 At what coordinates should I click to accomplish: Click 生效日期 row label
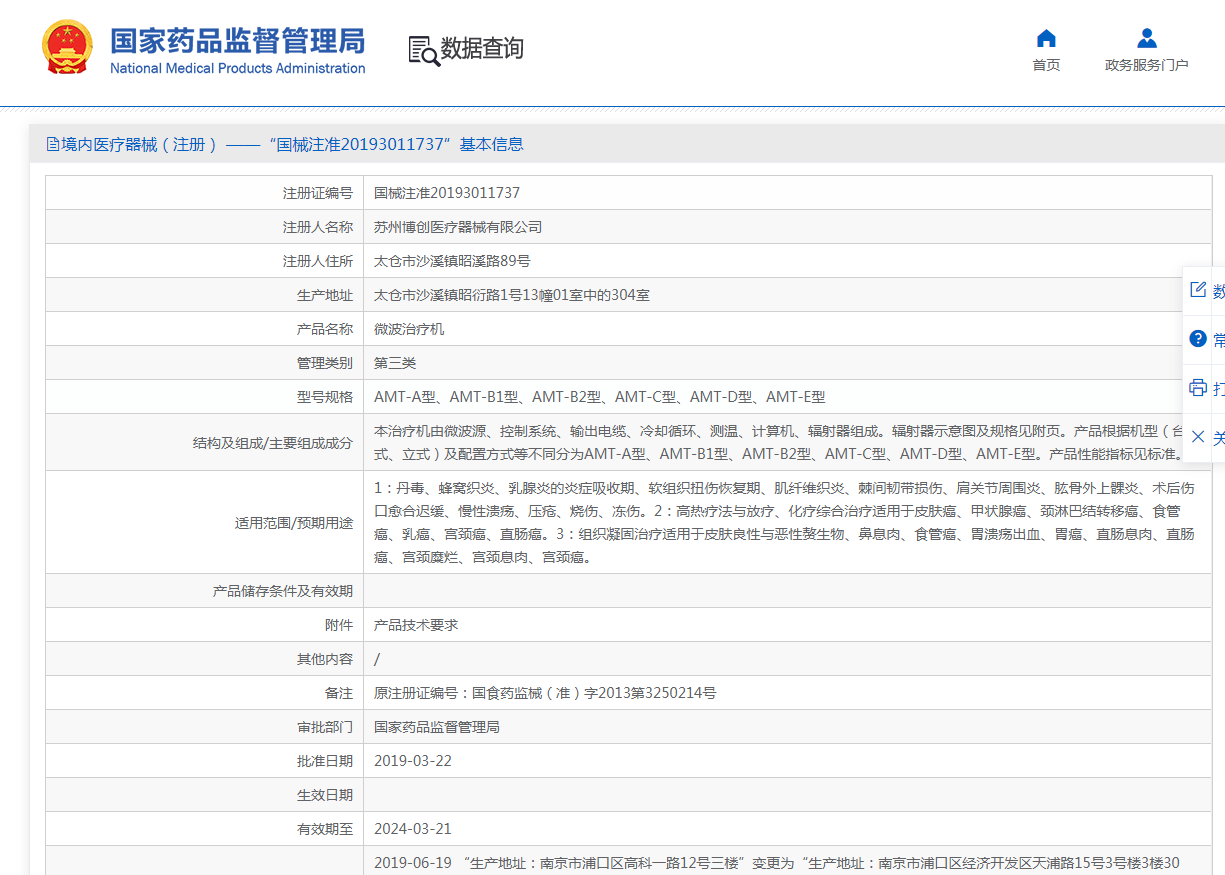click(x=325, y=795)
